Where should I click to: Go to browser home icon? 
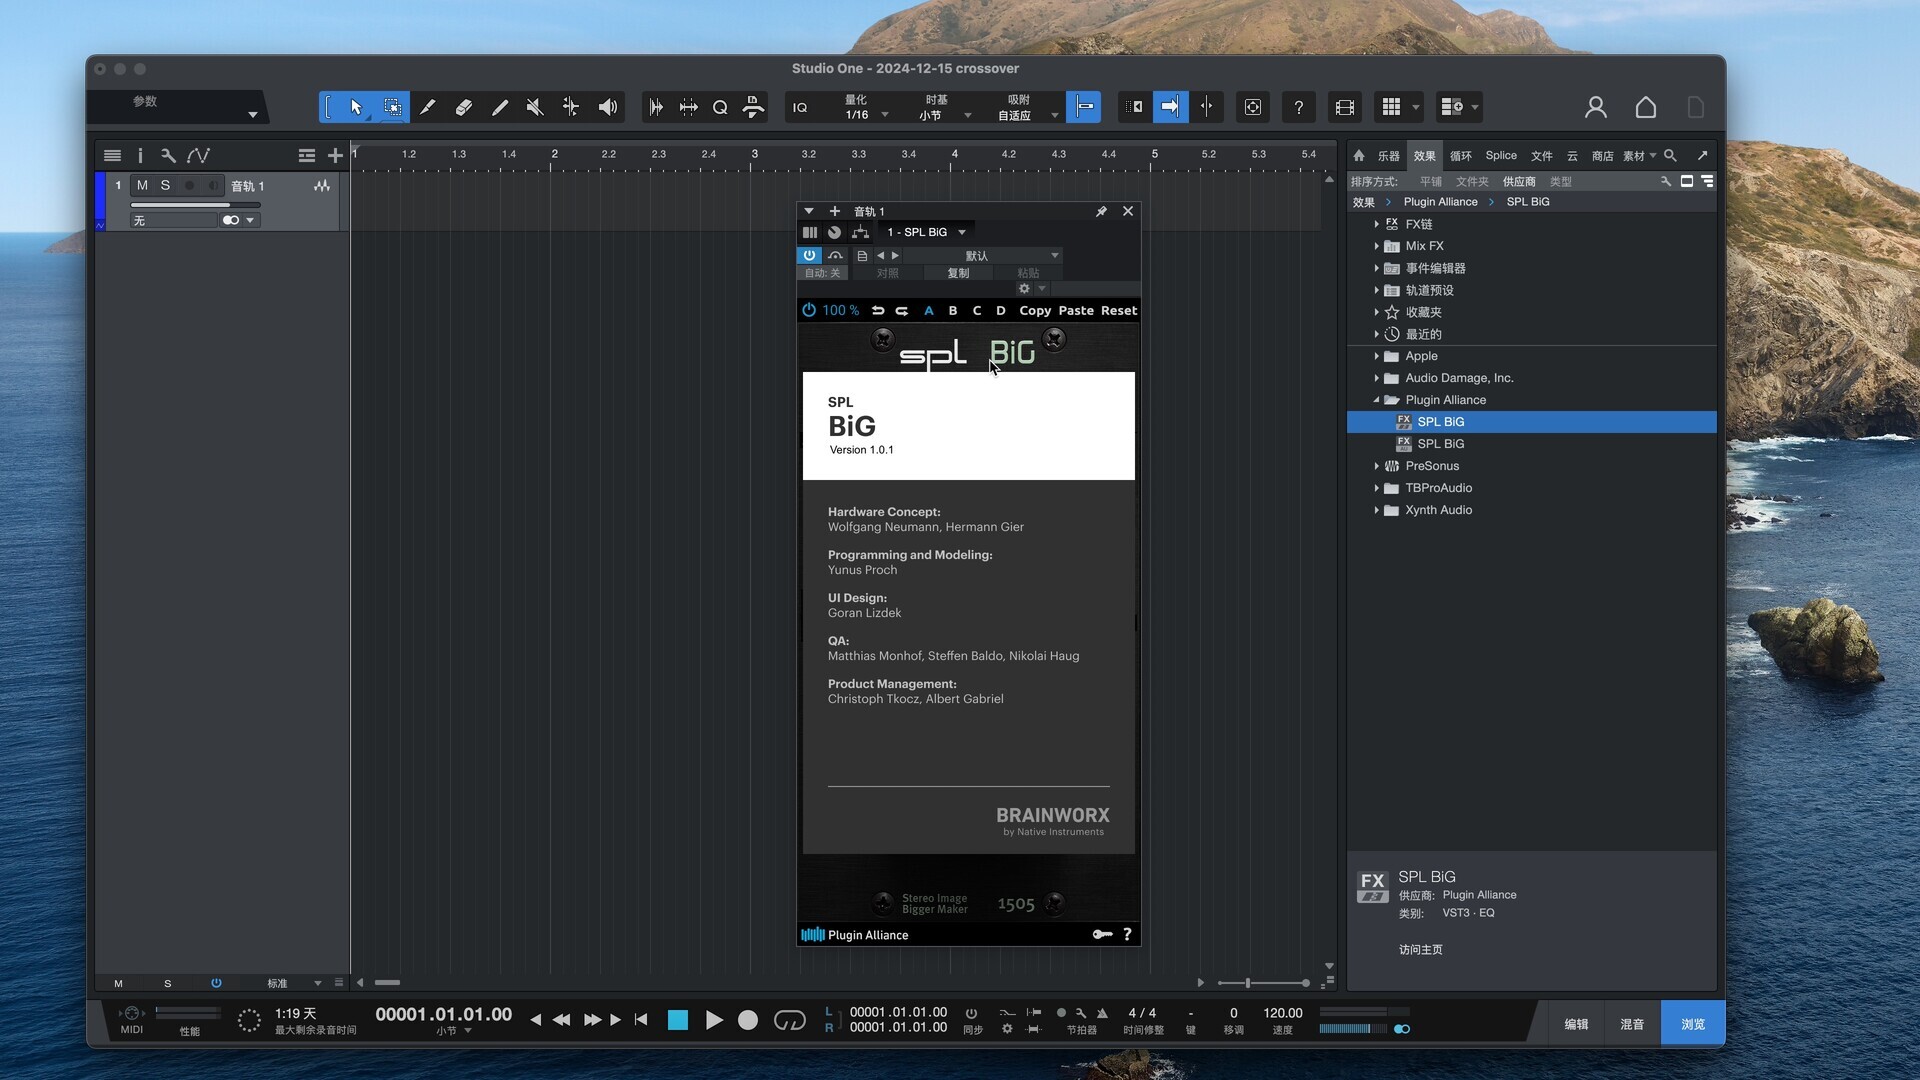coord(1359,156)
